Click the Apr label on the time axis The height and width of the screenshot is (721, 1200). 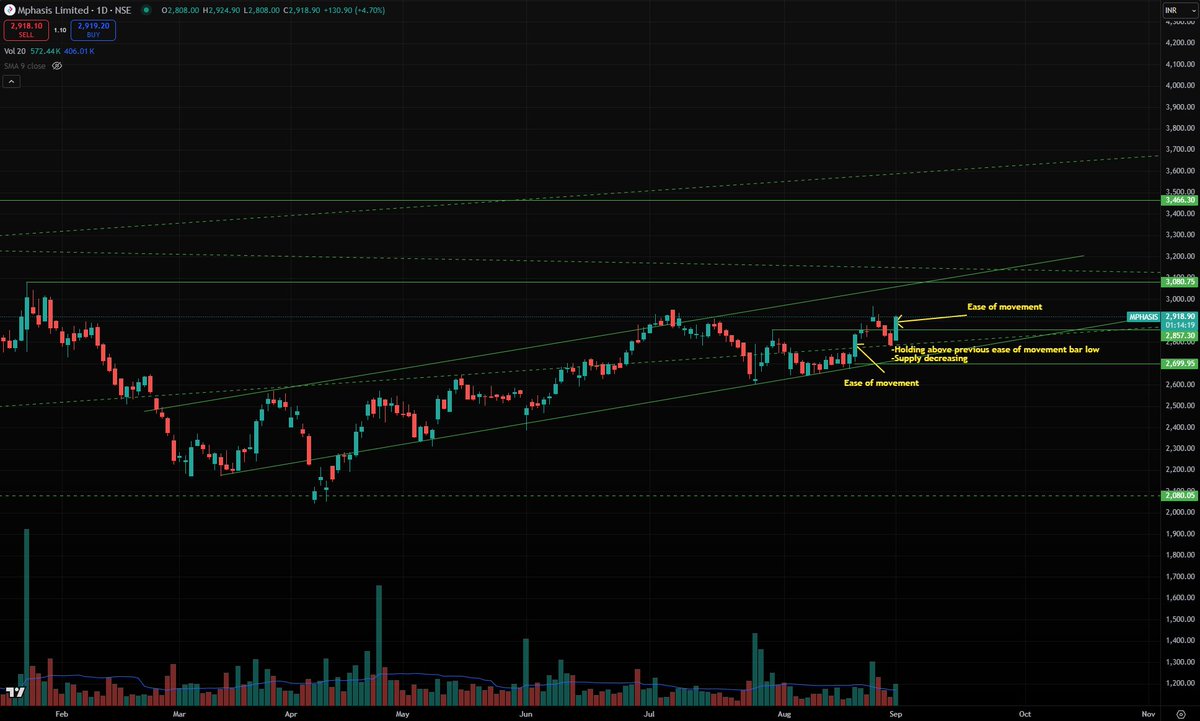(x=293, y=714)
